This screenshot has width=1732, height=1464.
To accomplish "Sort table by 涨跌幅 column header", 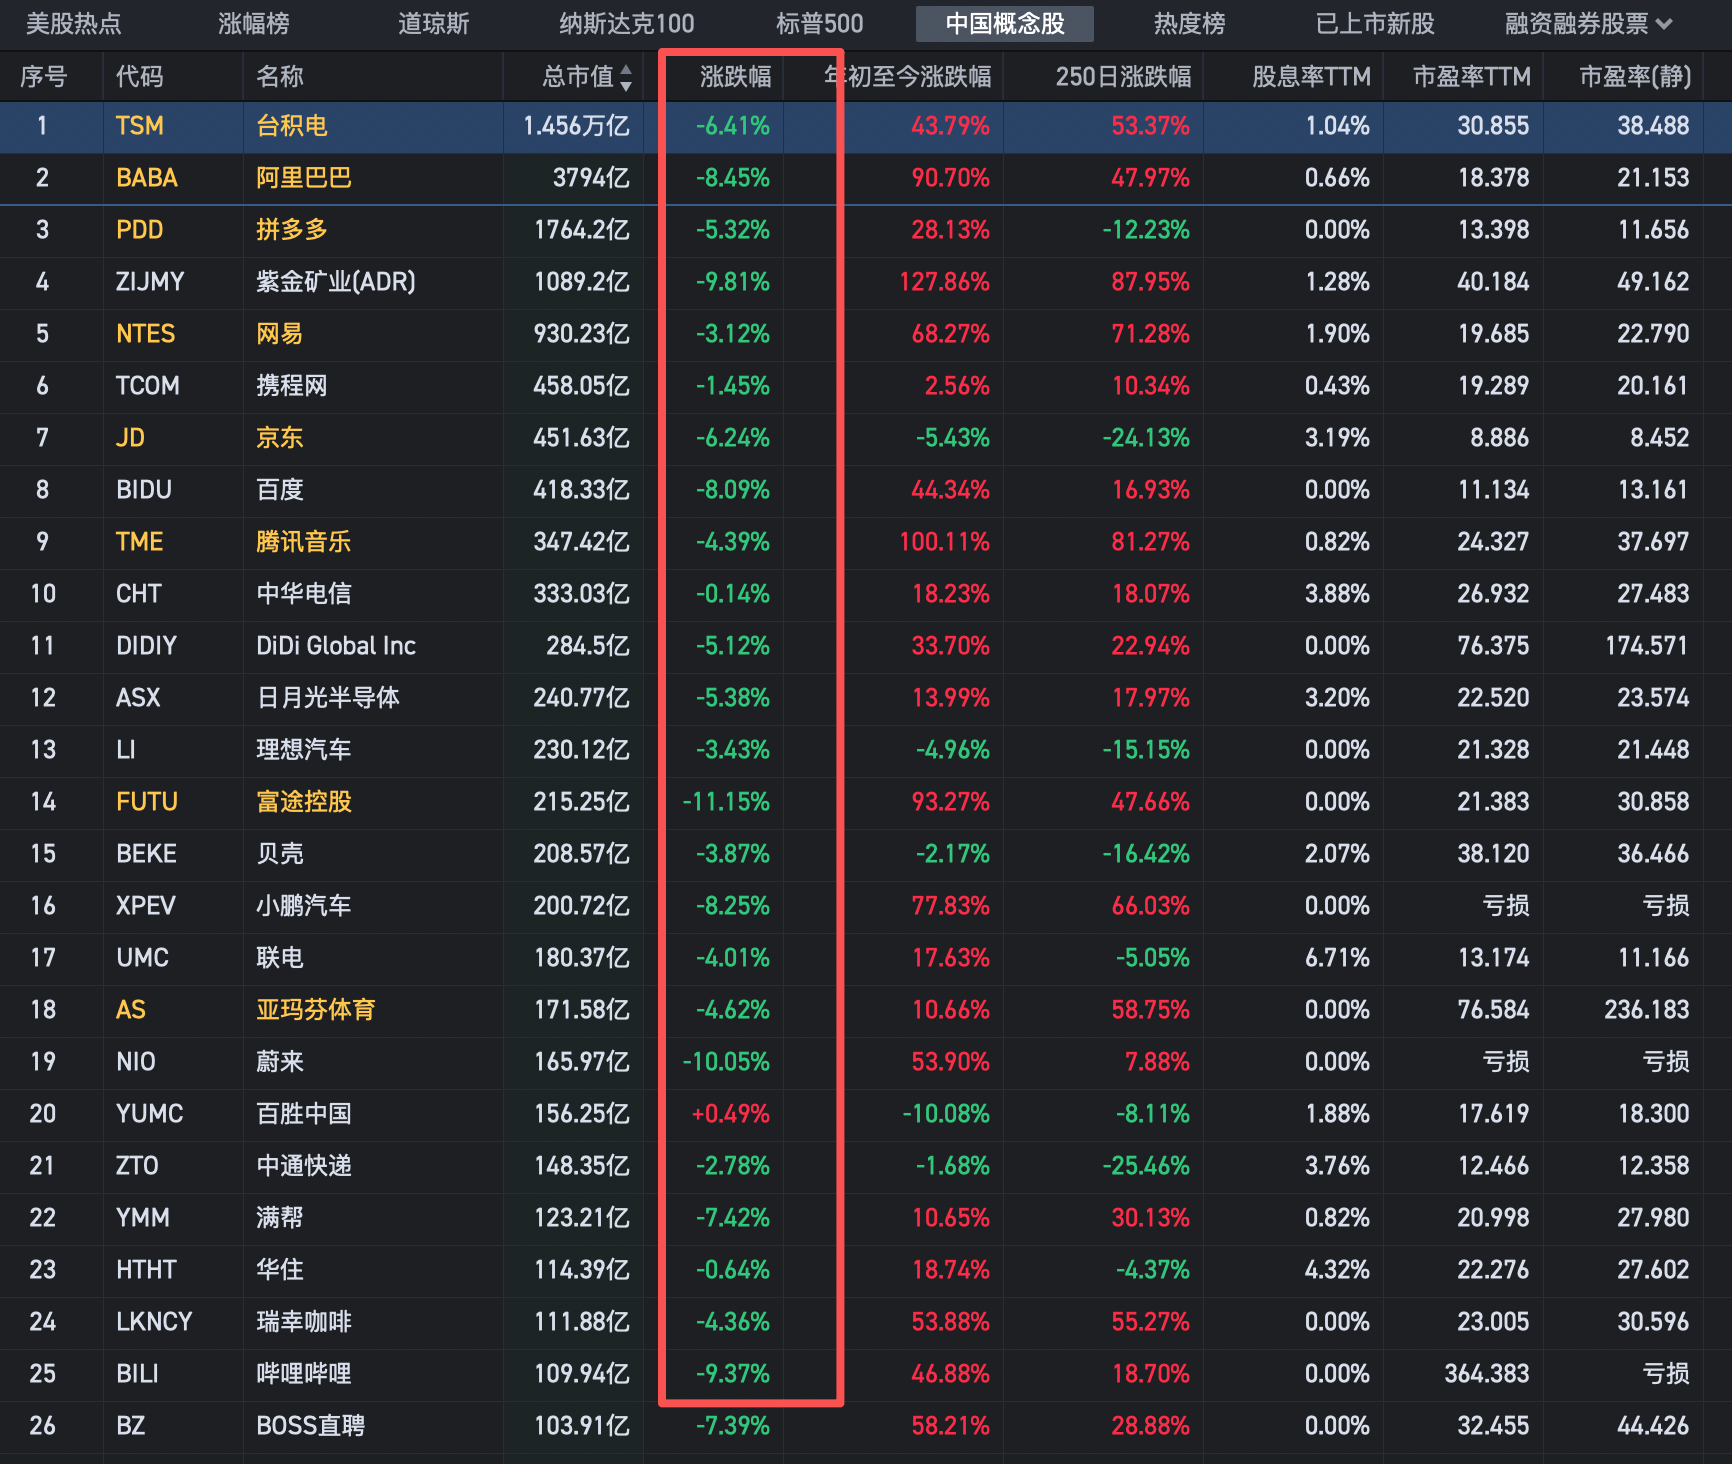I will click(x=737, y=76).
